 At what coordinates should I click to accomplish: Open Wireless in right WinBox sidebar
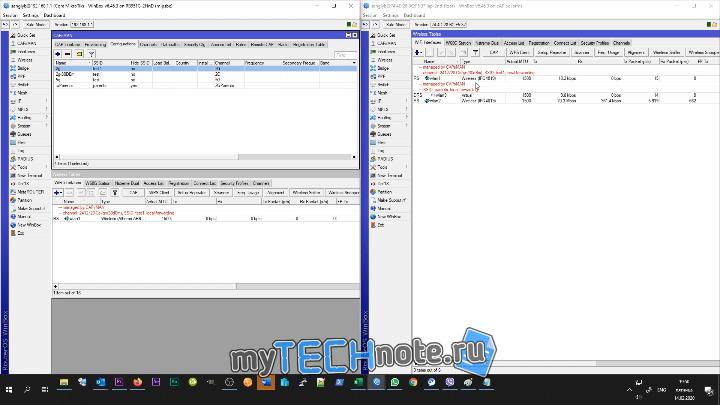(385, 60)
